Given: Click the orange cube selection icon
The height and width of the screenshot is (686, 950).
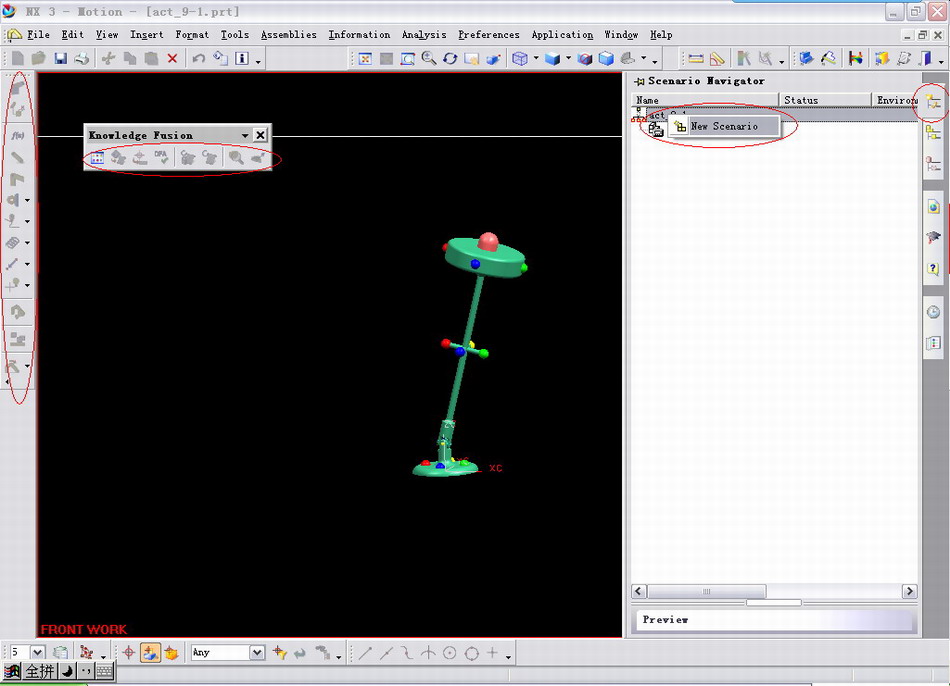Looking at the screenshot, I should click(x=171, y=653).
